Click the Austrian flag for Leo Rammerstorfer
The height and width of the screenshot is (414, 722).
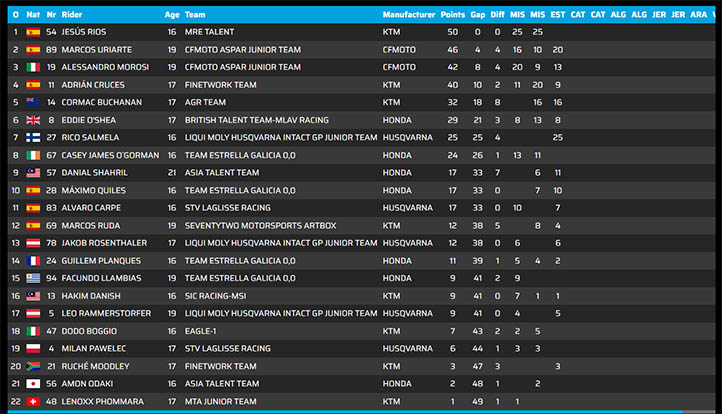point(33,314)
